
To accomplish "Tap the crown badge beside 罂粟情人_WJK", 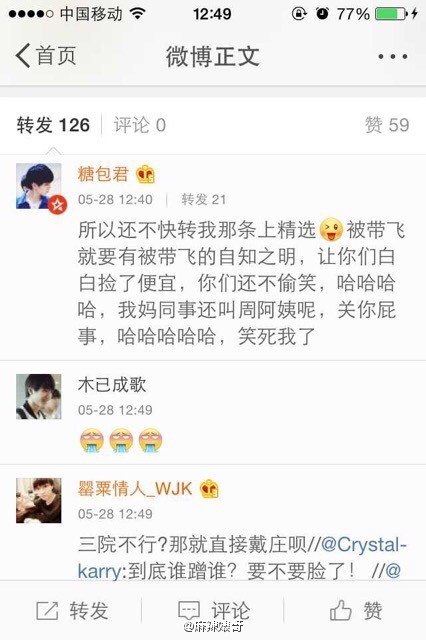I will tap(209, 489).
